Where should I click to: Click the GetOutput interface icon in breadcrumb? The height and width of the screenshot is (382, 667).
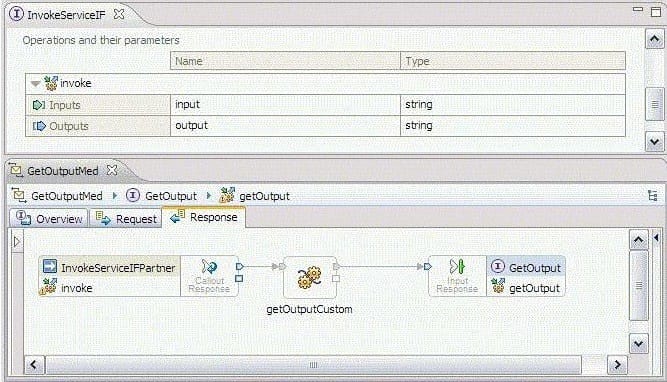tap(133, 195)
